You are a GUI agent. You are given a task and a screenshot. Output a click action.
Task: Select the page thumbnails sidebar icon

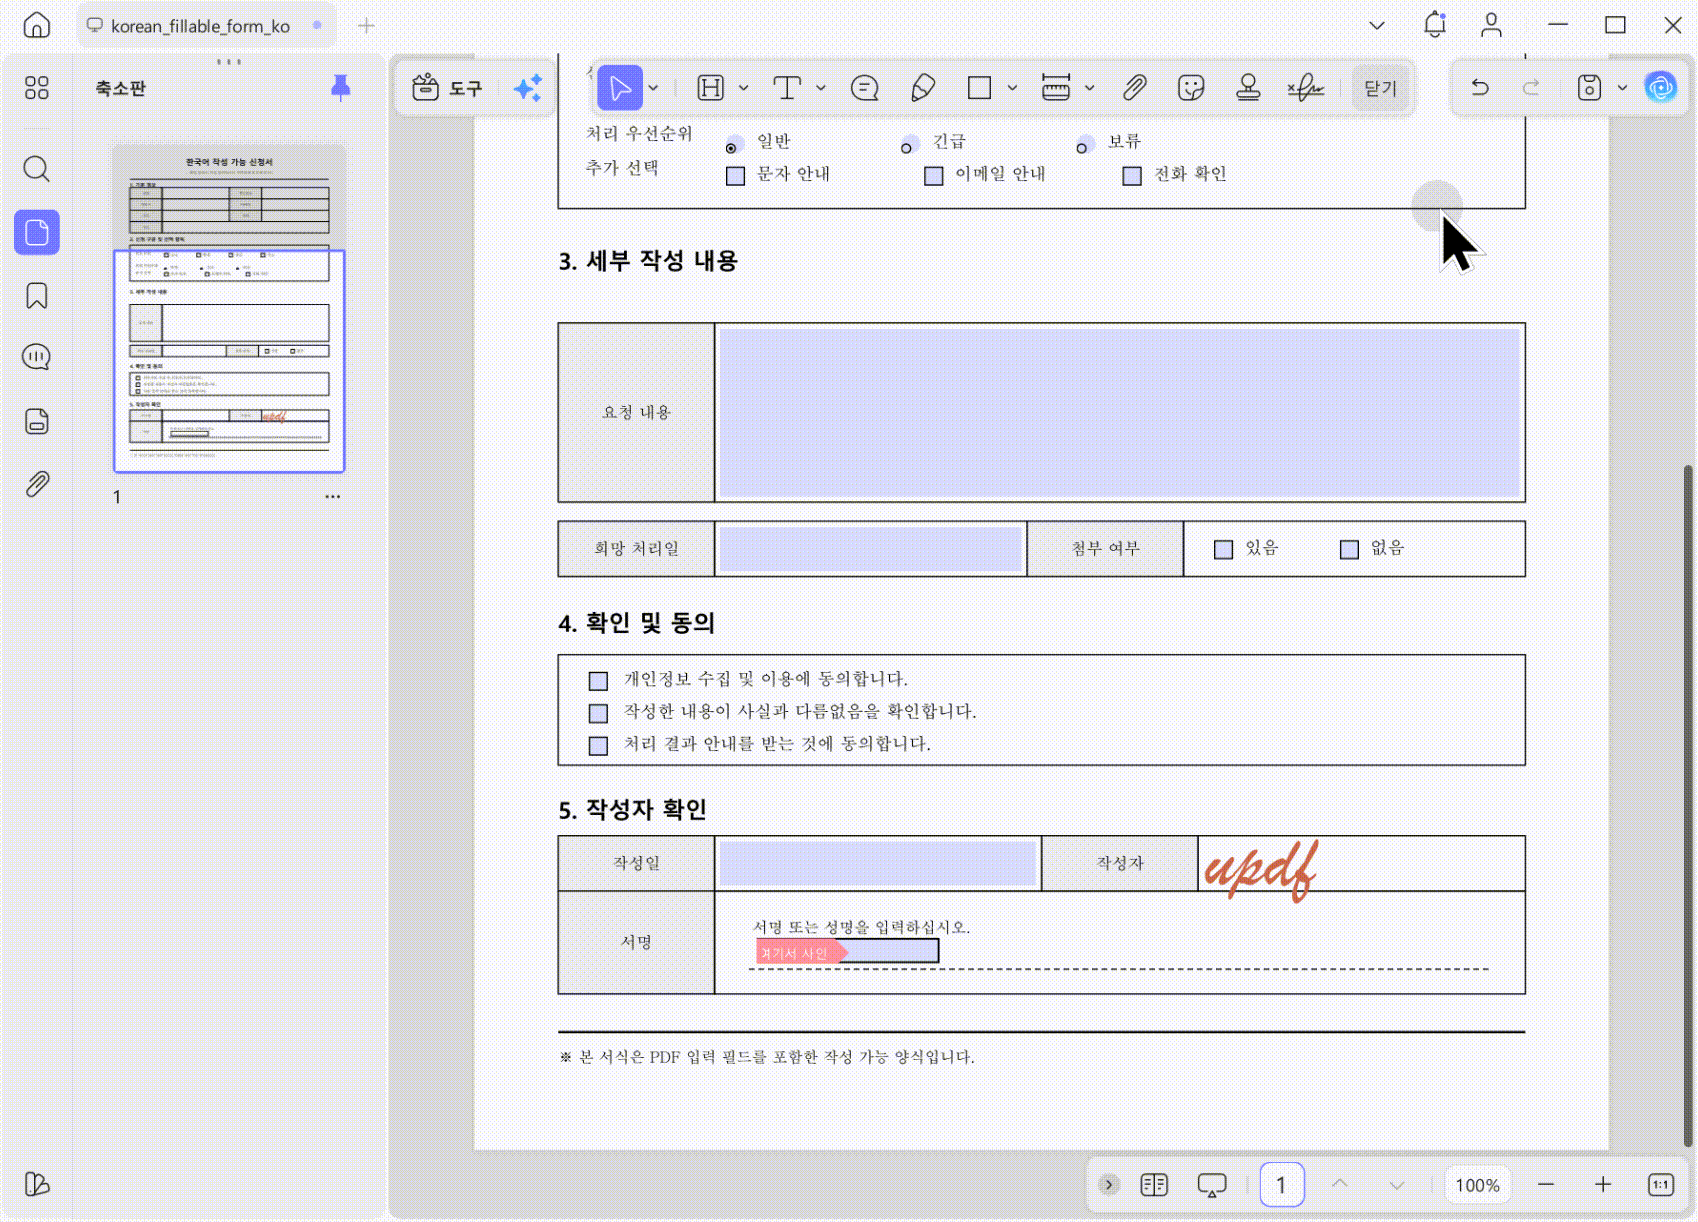pyautogui.click(x=37, y=232)
